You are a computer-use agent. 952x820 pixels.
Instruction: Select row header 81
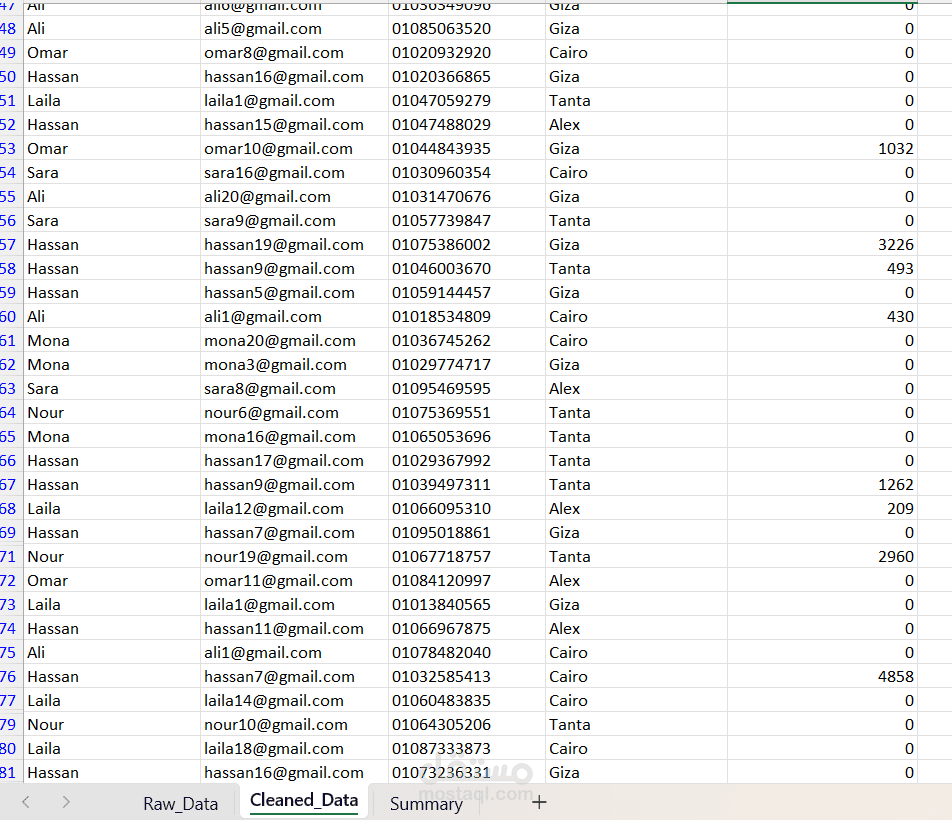point(10,773)
